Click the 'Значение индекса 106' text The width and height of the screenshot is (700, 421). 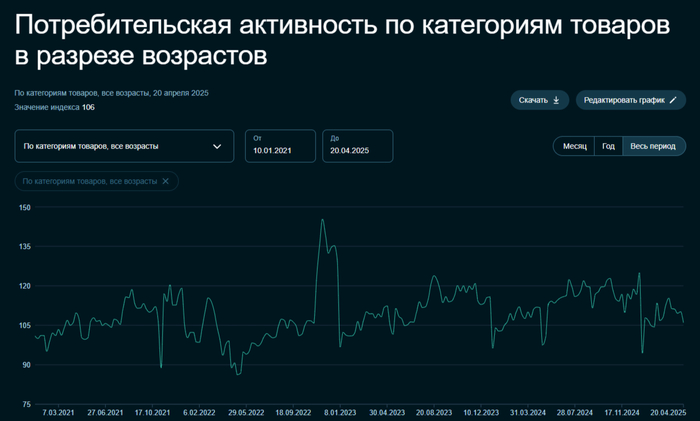point(55,107)
